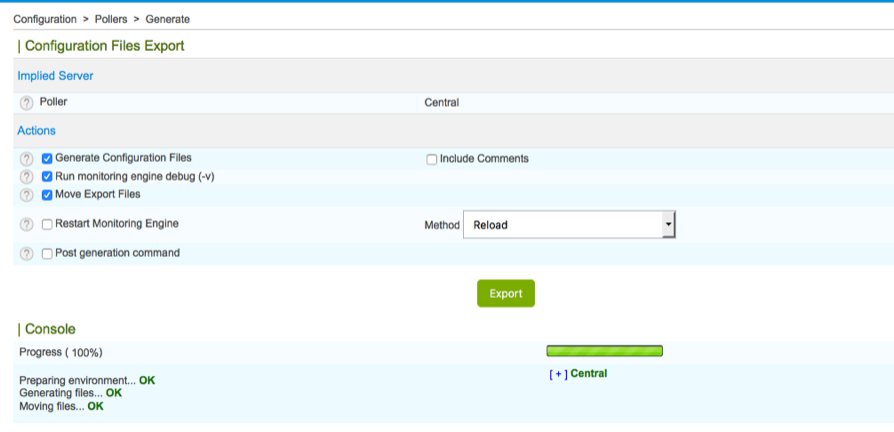Enable Restart Monitoring Engine checkbox
The height and width of the screenshot is (432, 894).
(47, 225)
